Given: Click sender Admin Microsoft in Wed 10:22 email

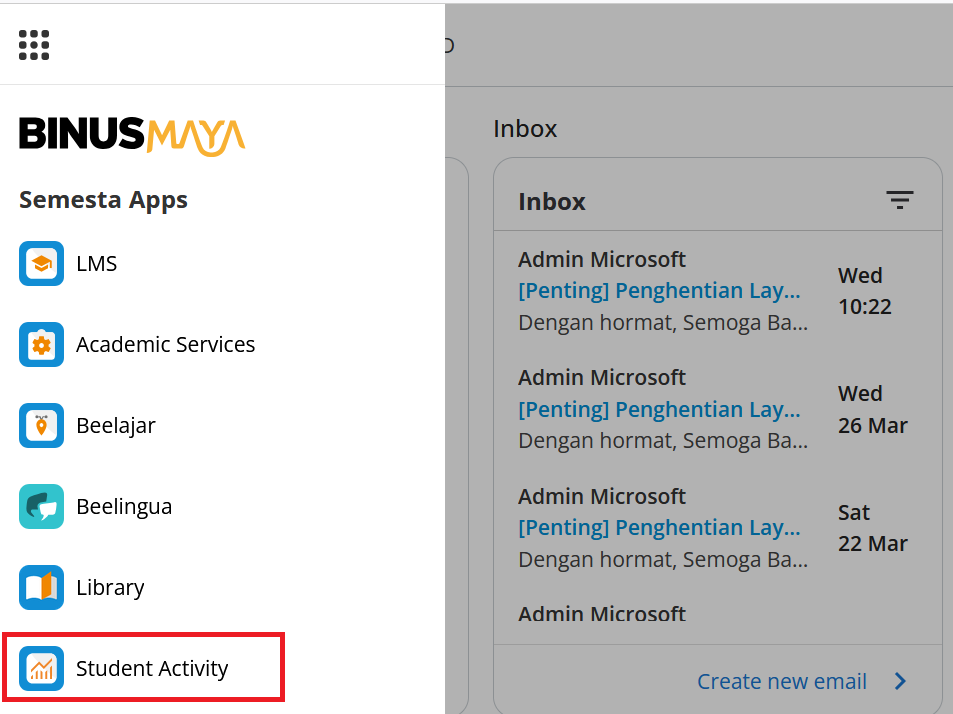Looking at the screenshot, I should click(x=602, y=259).
